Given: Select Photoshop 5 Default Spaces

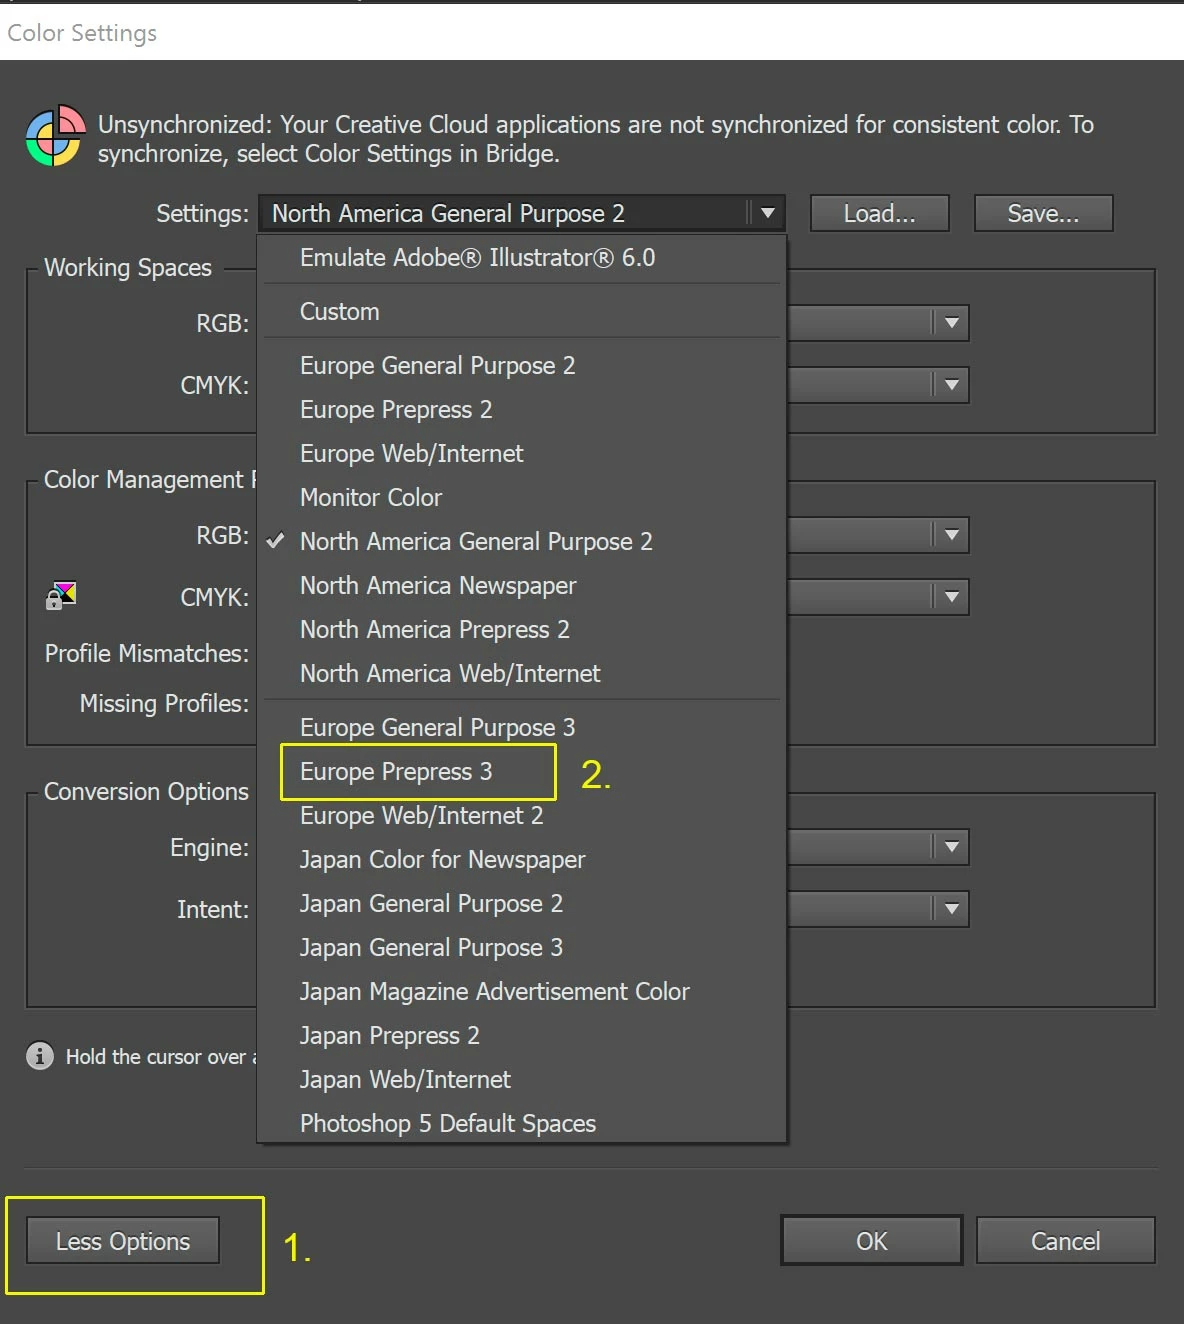Looking at the screenshot, I should tap(521, 1124).
